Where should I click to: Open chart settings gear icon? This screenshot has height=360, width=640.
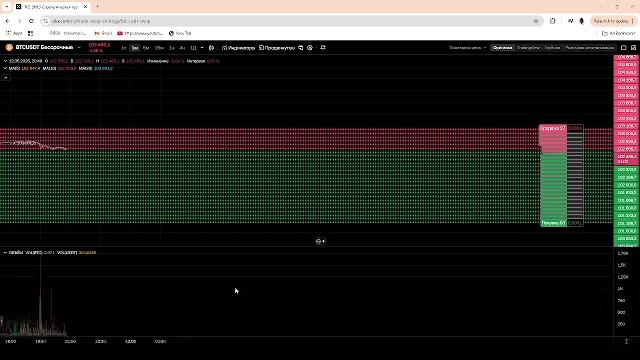point(310,48)
